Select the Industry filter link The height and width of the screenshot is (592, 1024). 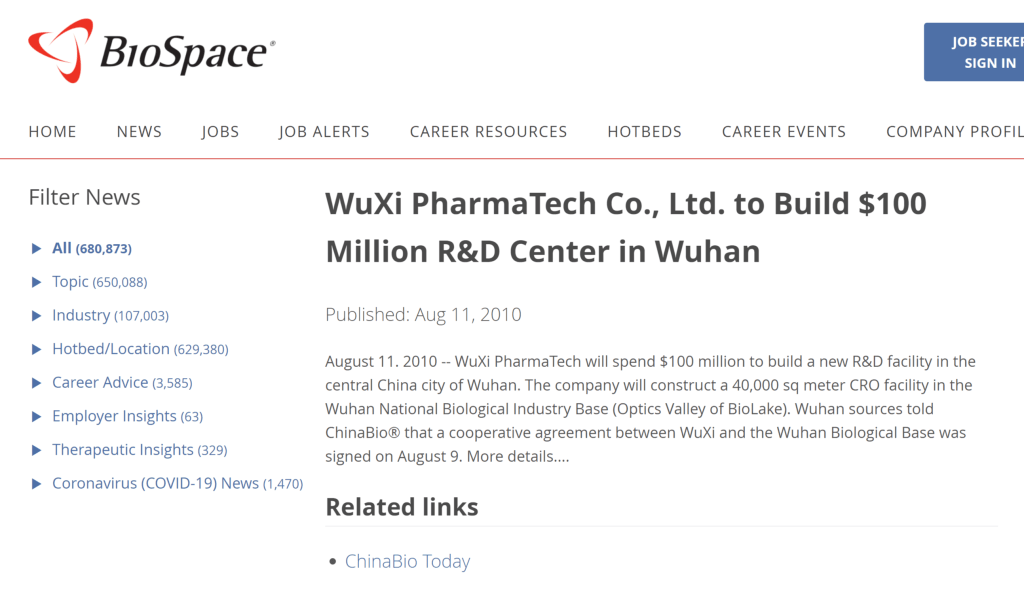coord(81,316)
